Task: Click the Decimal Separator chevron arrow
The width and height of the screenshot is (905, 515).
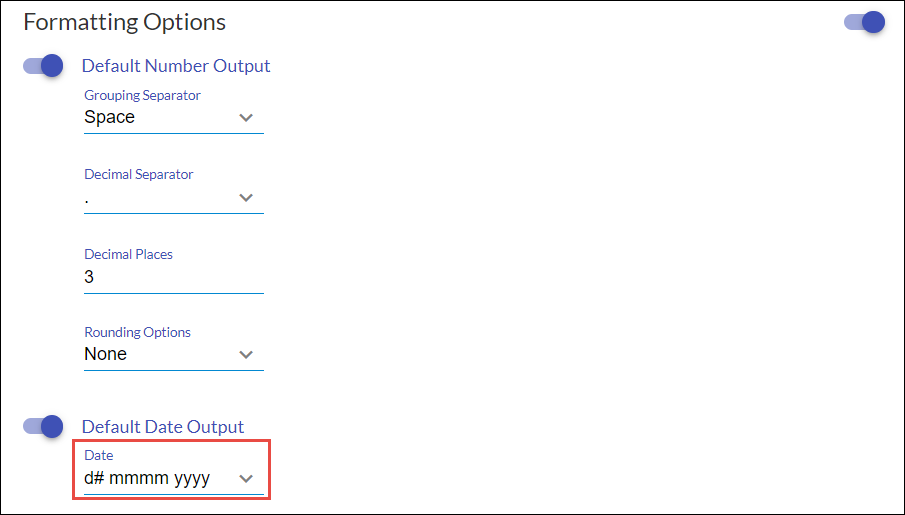Action: click(247, 198)
